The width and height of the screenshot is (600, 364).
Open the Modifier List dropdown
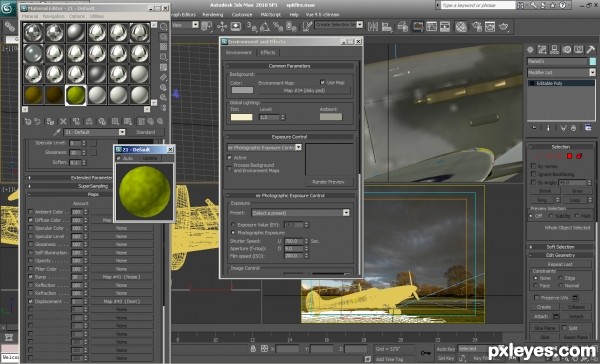tap(592, 72)
